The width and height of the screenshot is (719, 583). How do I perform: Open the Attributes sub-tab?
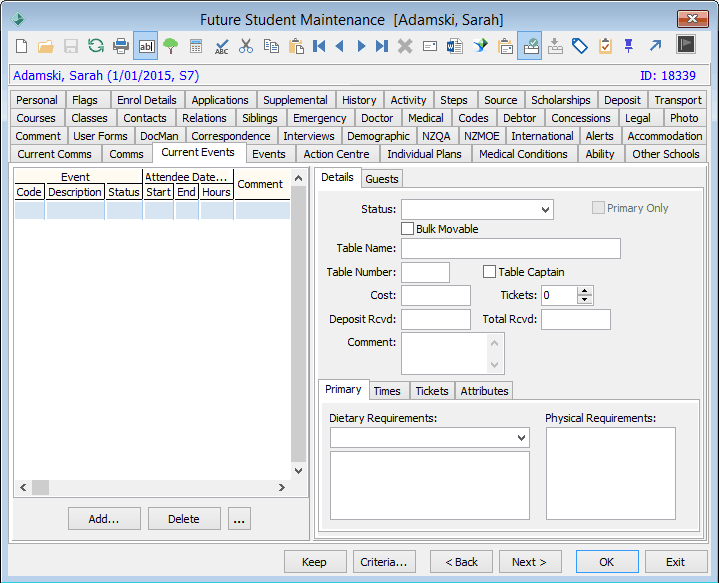point(484,391)
